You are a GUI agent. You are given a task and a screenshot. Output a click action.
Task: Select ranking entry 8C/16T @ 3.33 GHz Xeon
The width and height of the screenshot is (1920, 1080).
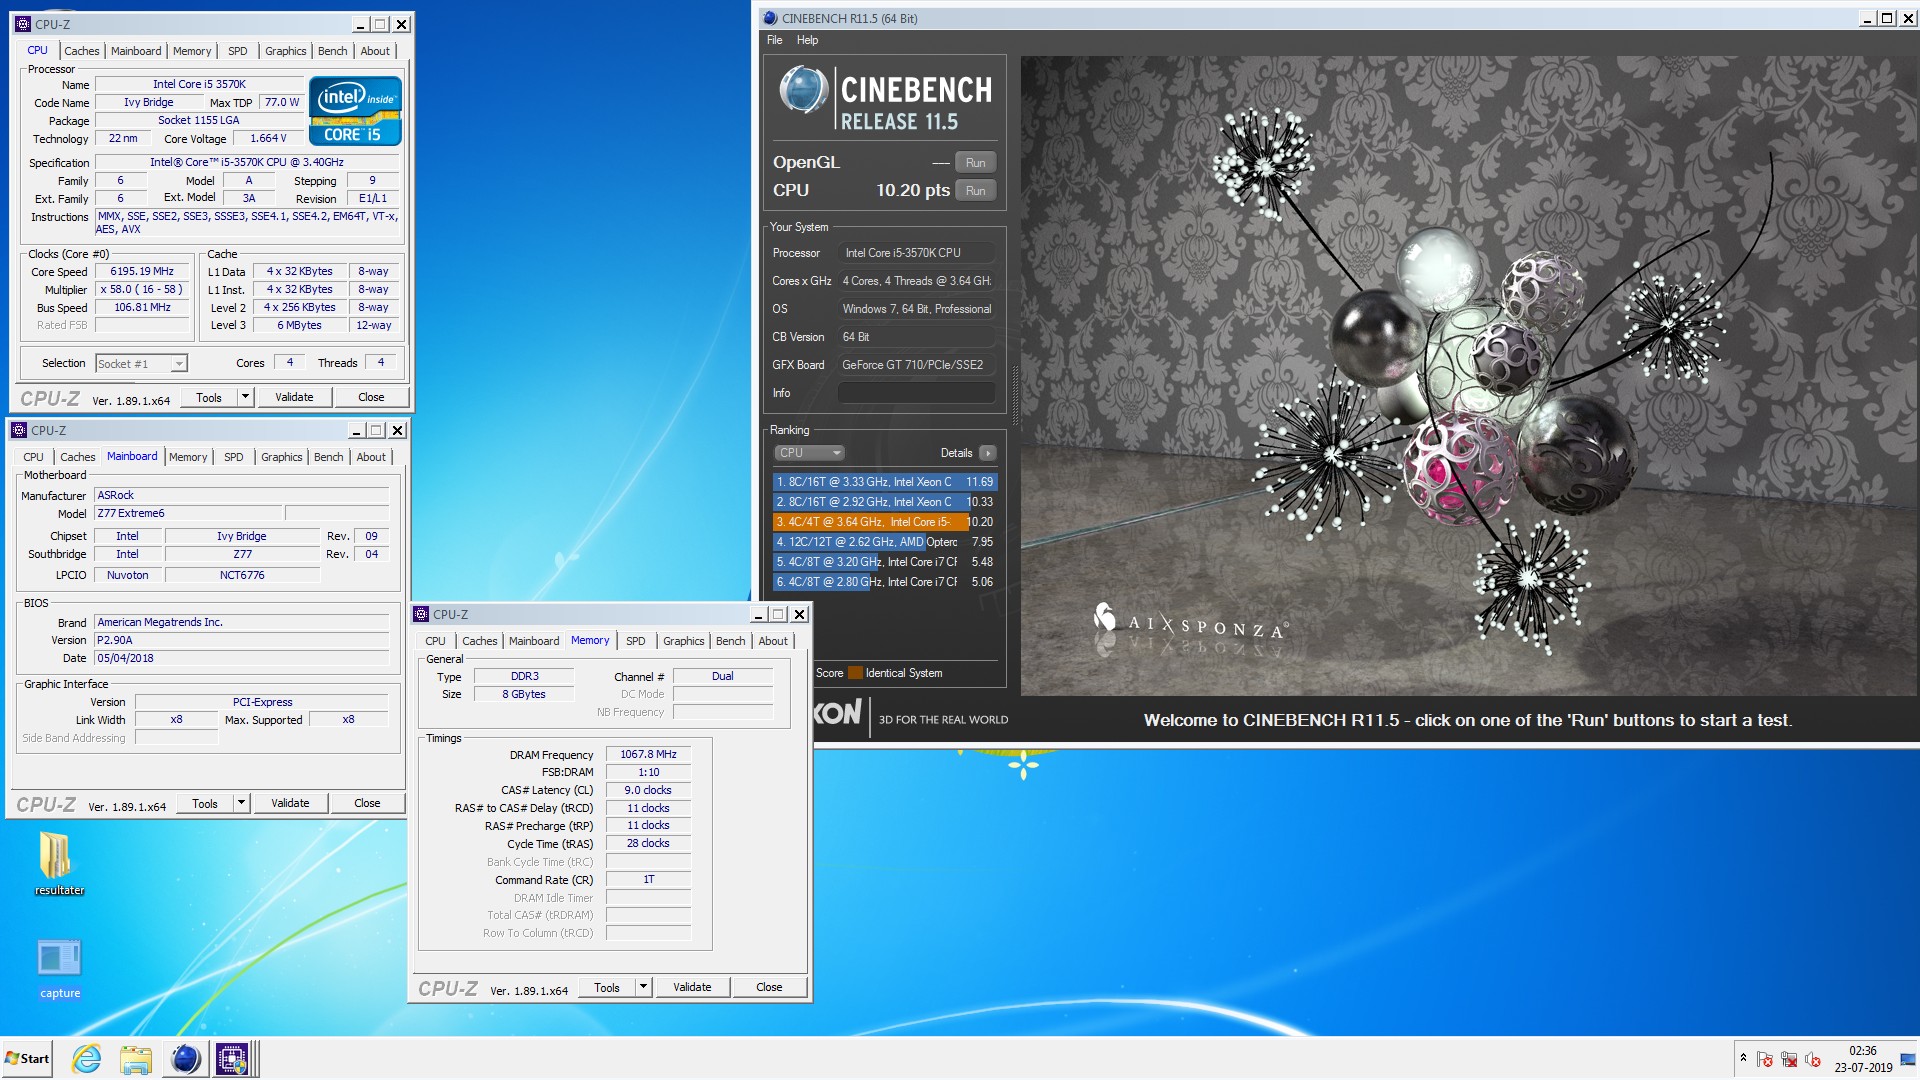pyautogui.click(x=884, y=482)
